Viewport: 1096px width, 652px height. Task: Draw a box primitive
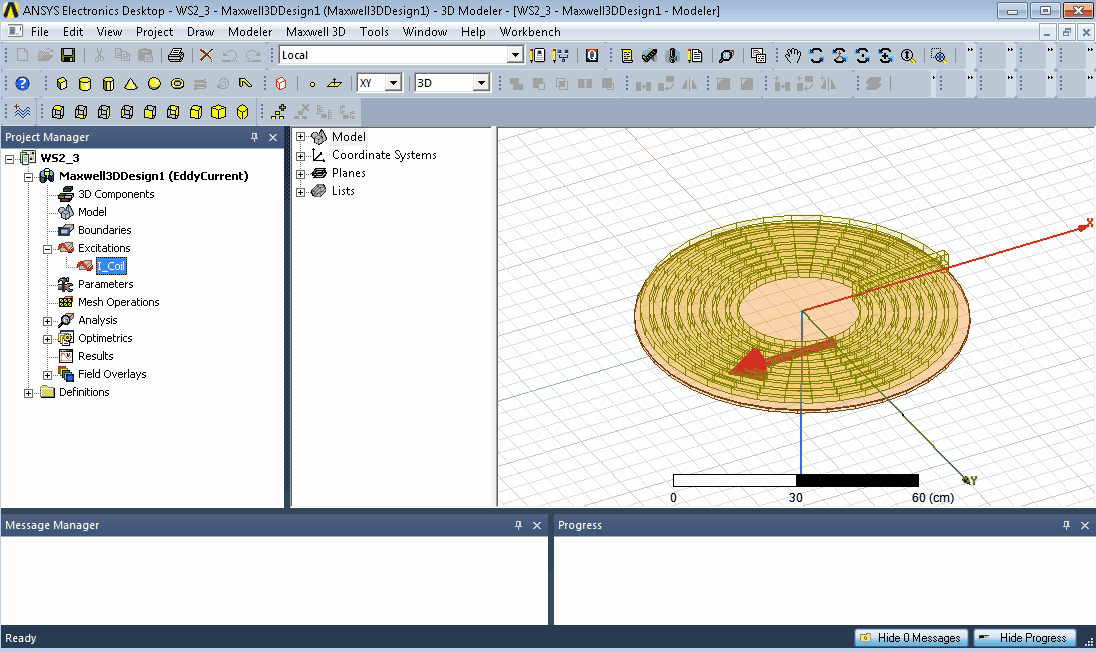(x=62, y=84)
